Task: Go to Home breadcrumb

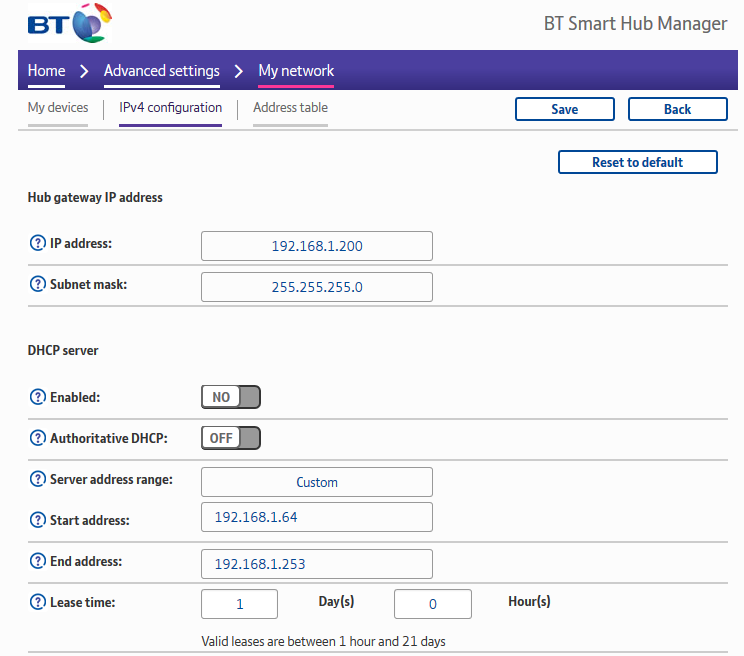Action: [x=46, y=71]
